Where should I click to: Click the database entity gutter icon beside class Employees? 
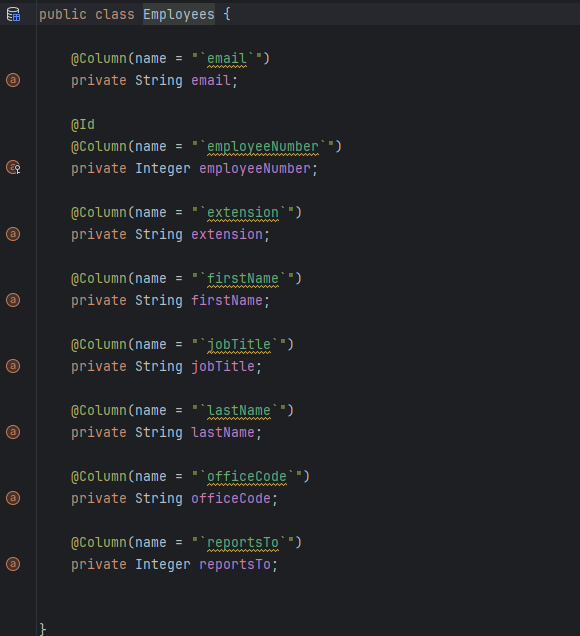pos(13,14)
